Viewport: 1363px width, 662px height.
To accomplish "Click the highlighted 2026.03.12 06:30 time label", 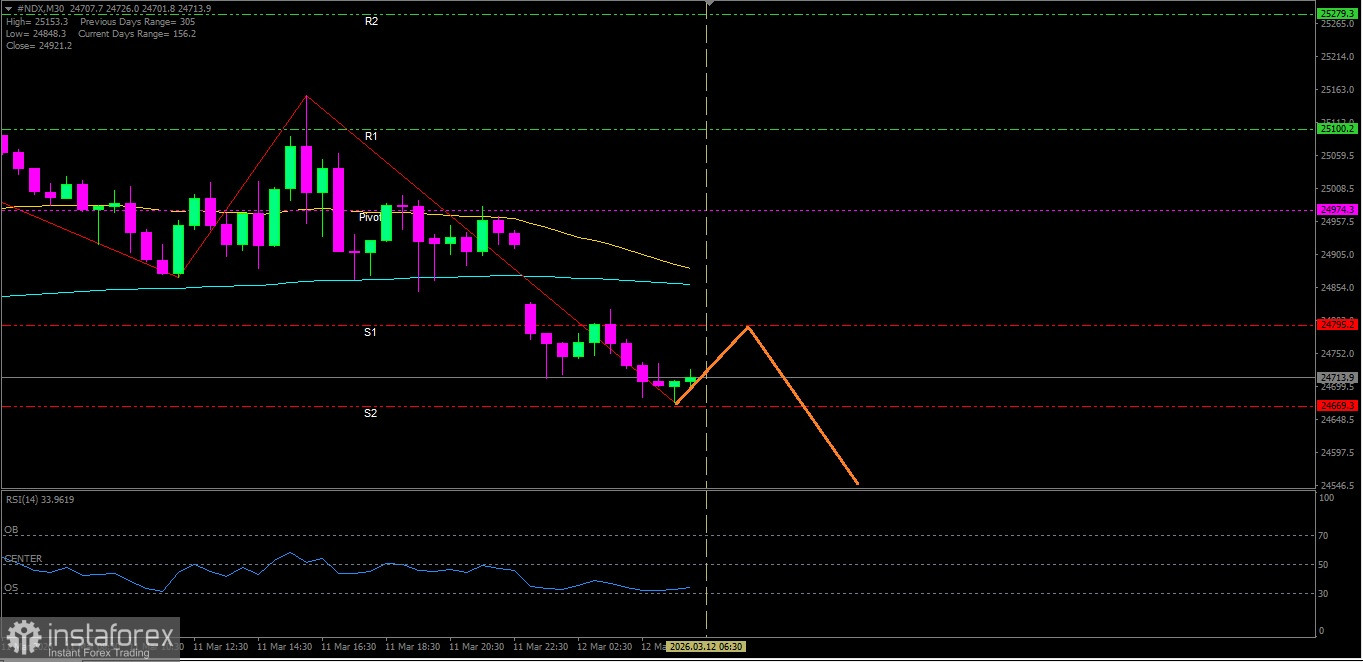I will coord(707,647).
